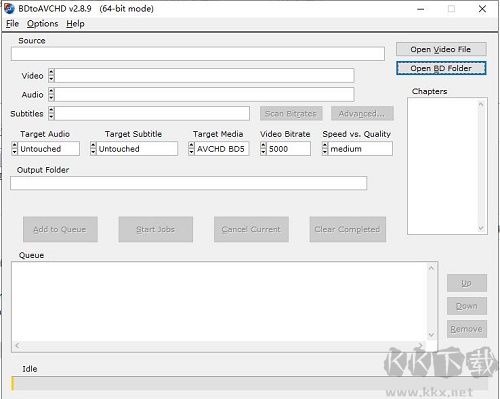Click the Target Subtitle Untouched field
Image resolution: width=500 pixels, height=399 pixels.
coord(137,149)
